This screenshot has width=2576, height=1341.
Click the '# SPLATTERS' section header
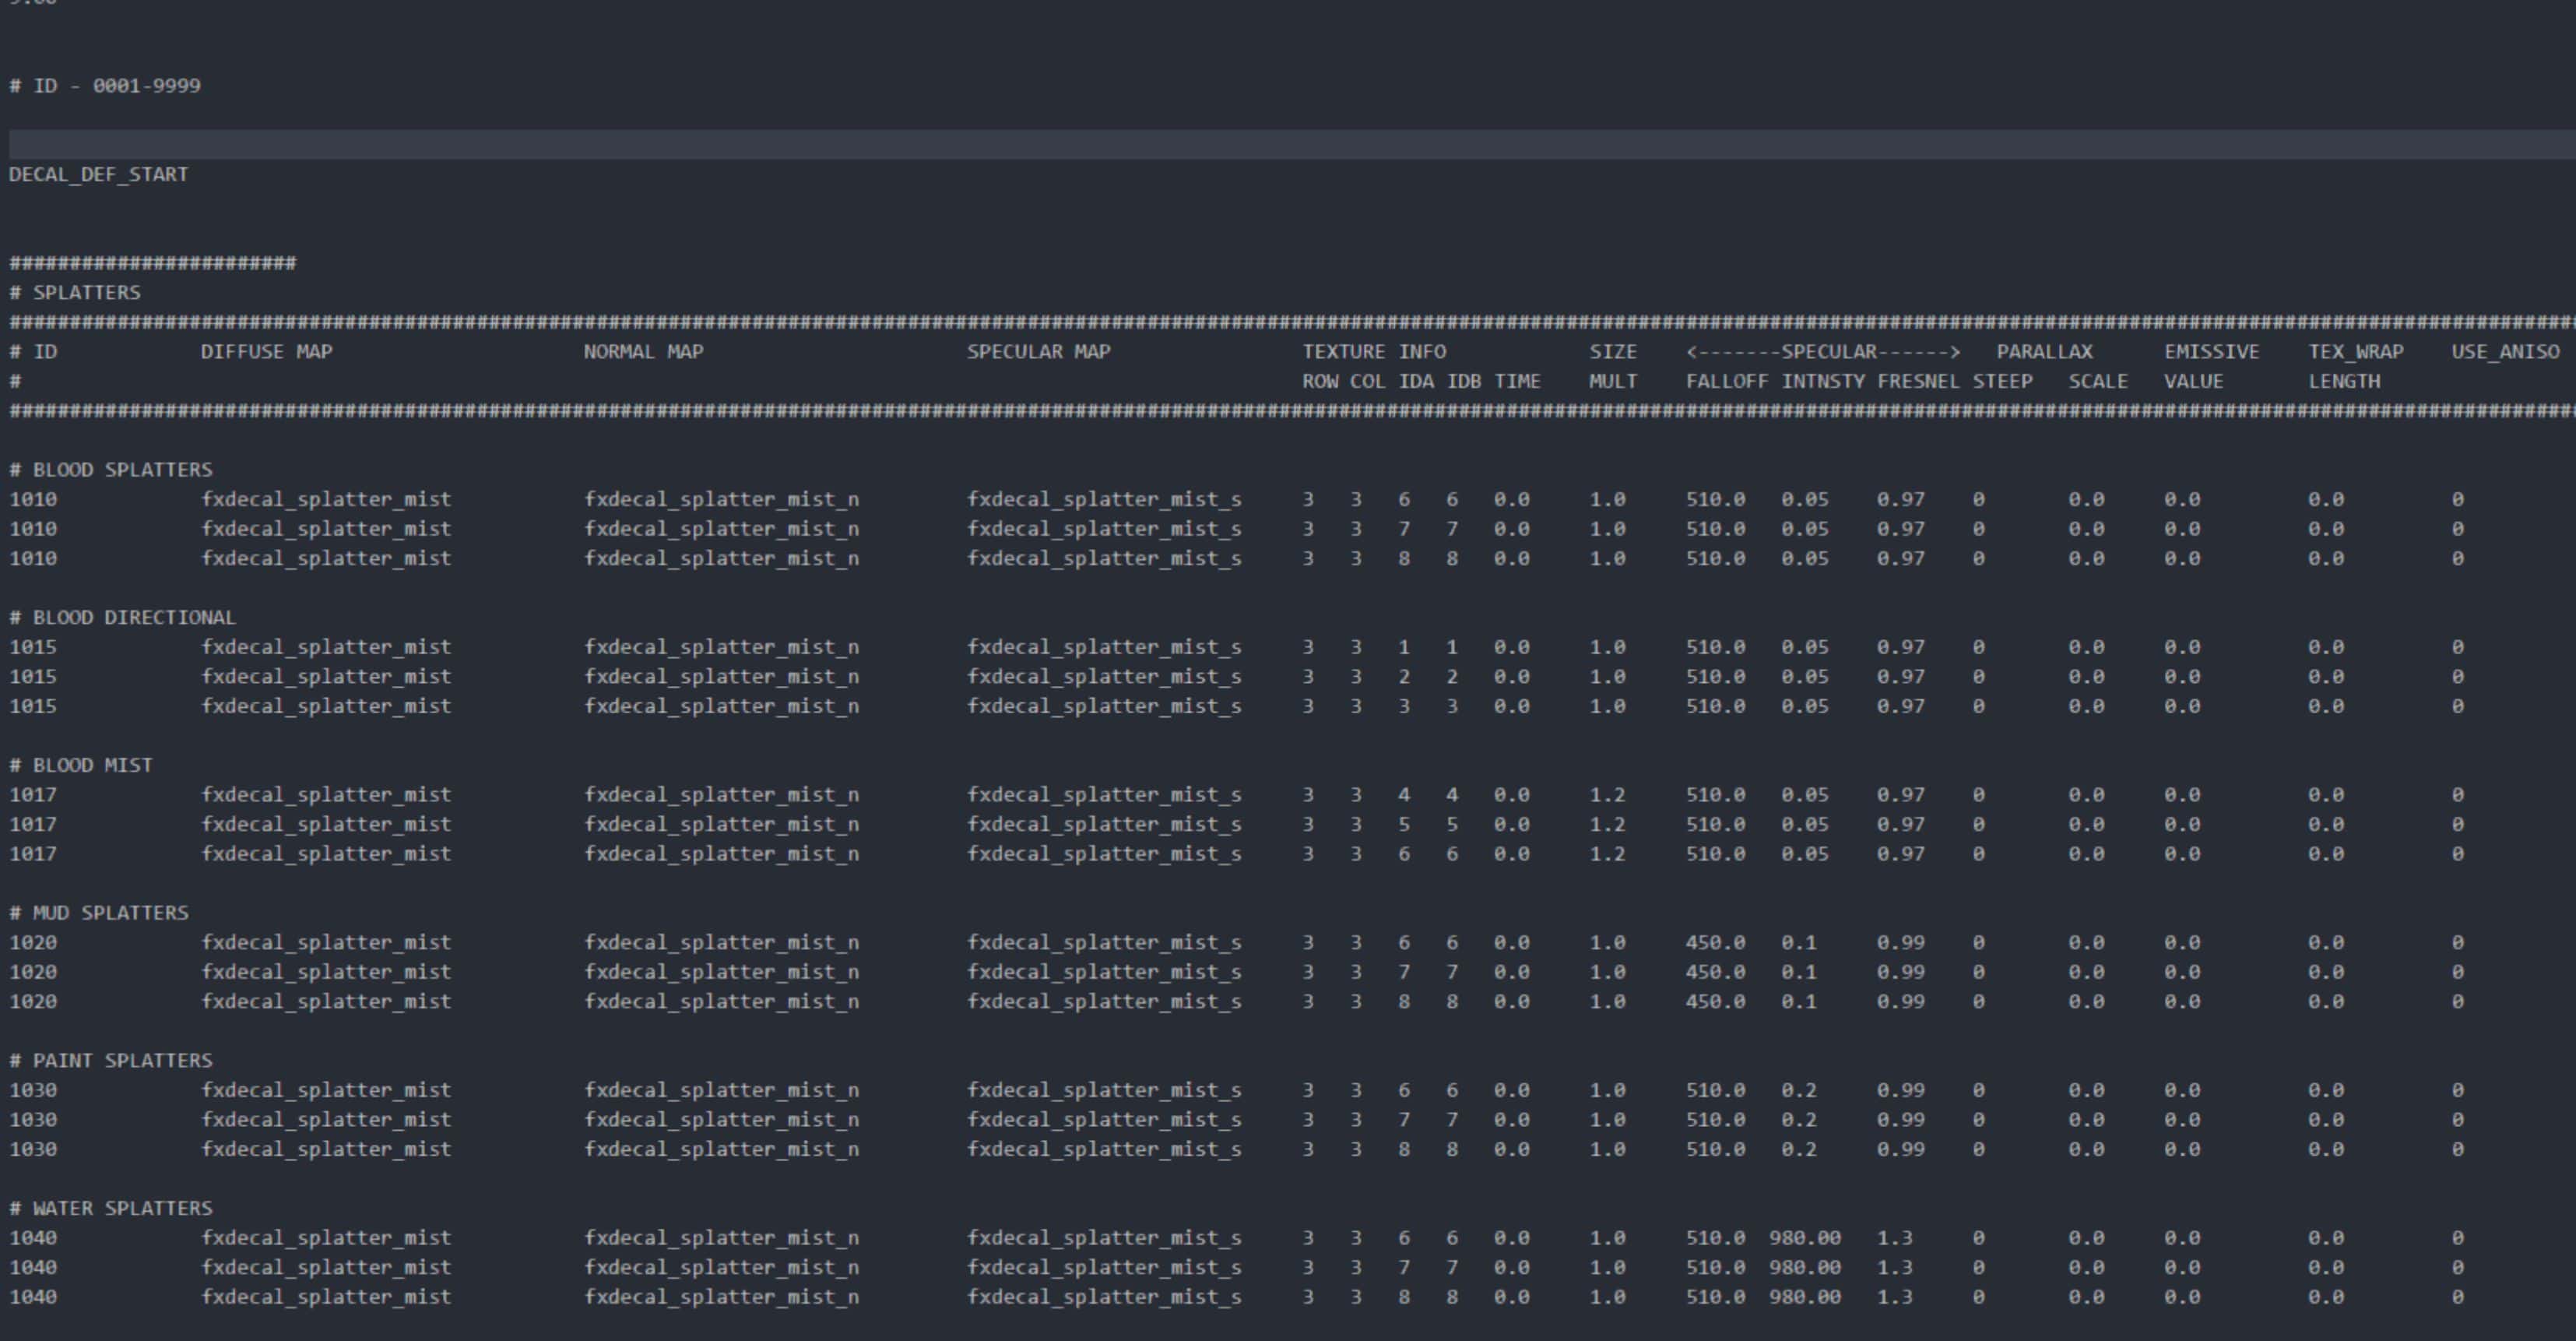[75, 293]
